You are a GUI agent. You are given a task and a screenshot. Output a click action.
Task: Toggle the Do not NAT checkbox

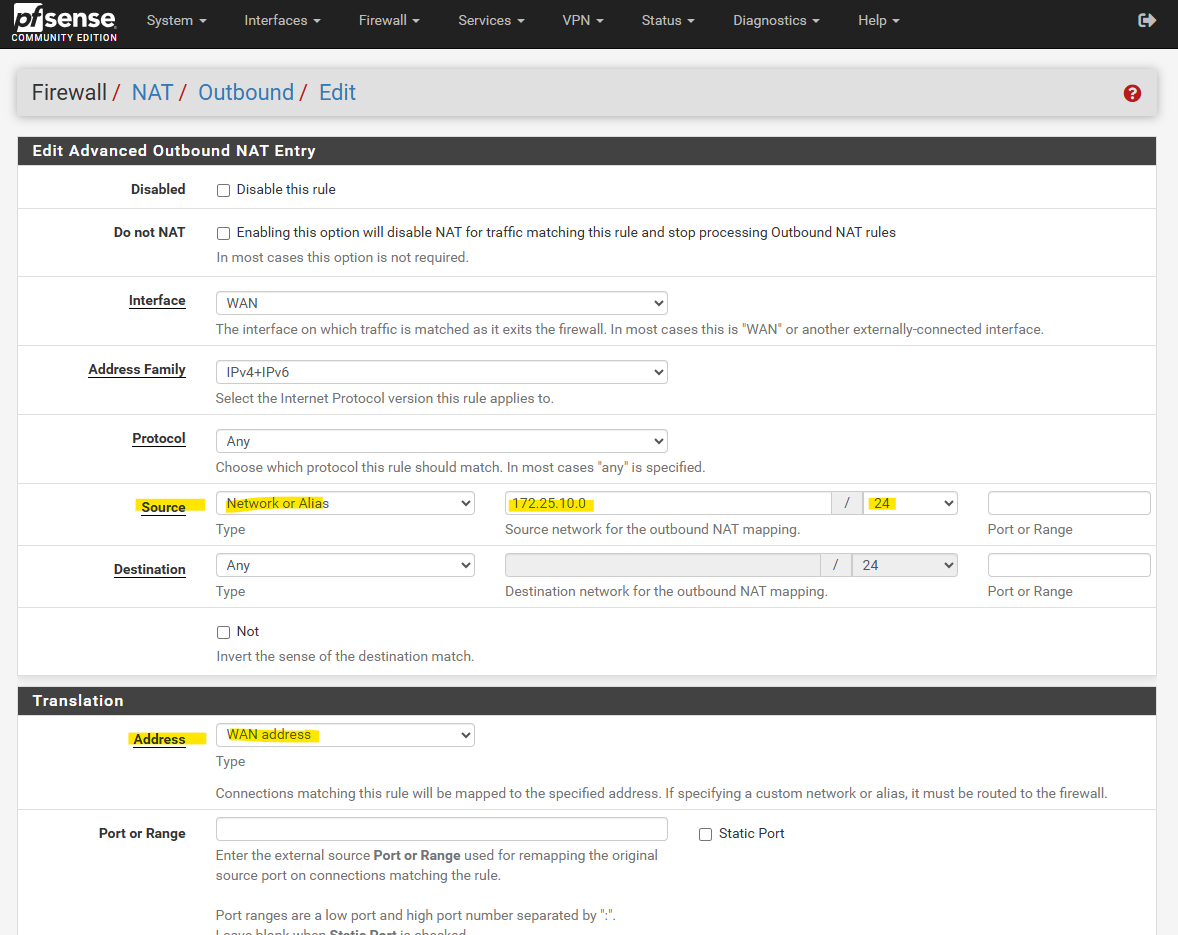pos(224,233)
